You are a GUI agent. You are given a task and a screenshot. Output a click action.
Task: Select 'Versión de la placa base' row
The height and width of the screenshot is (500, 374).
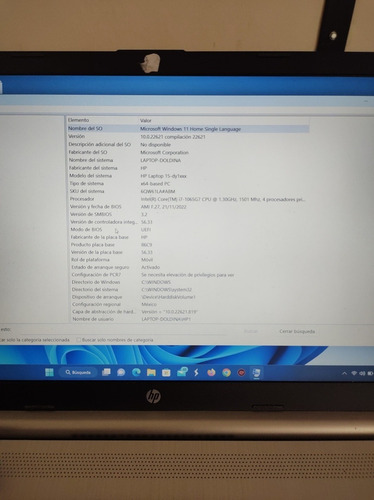point(189,252)
